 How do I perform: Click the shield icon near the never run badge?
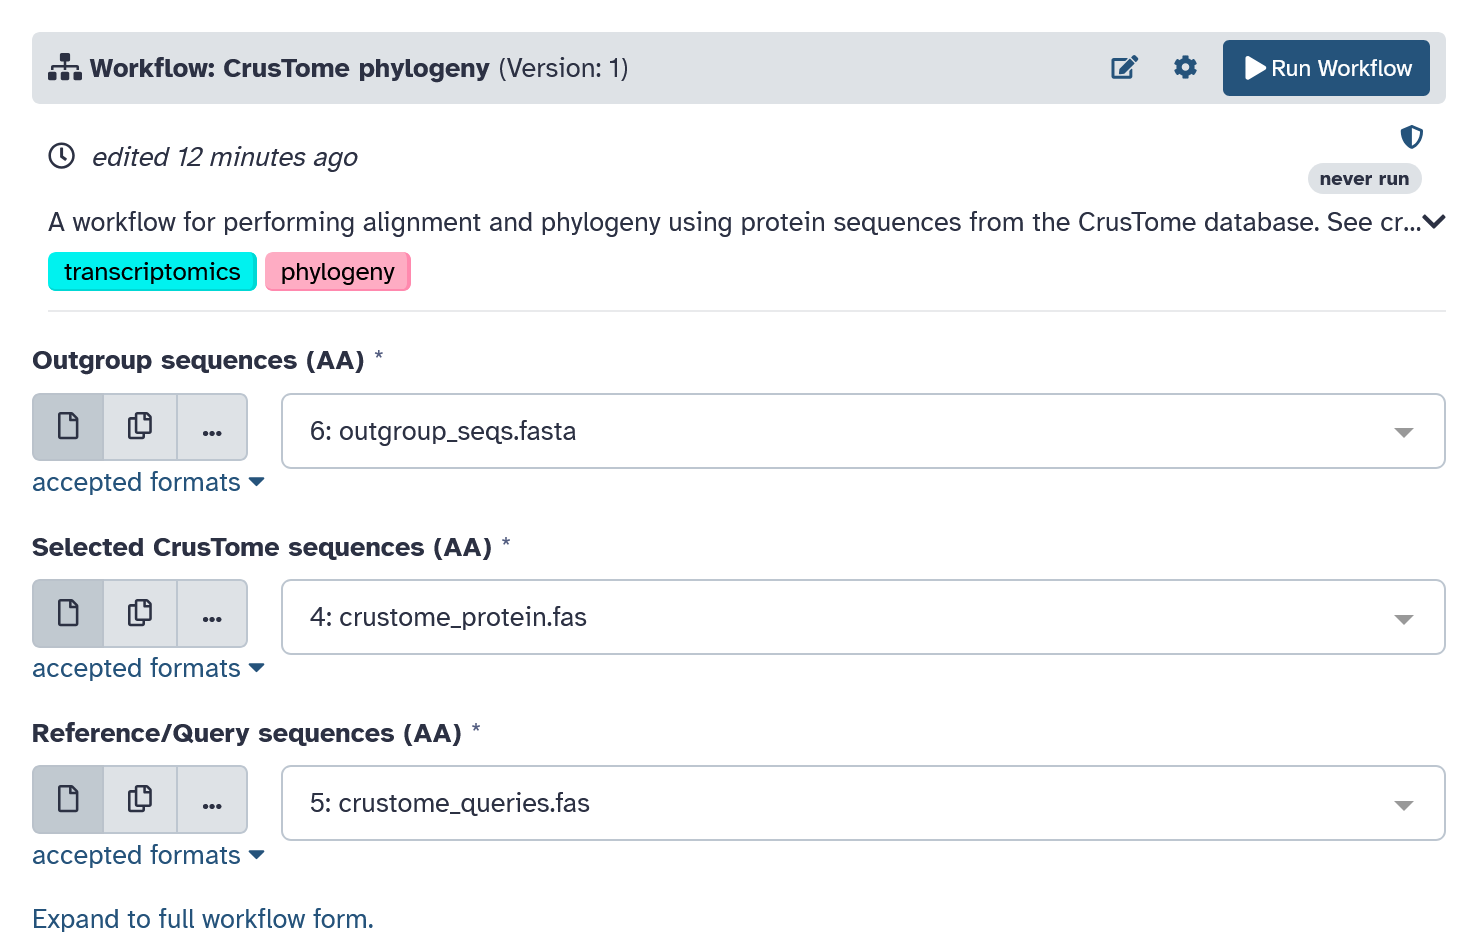tap(1411, 137)
